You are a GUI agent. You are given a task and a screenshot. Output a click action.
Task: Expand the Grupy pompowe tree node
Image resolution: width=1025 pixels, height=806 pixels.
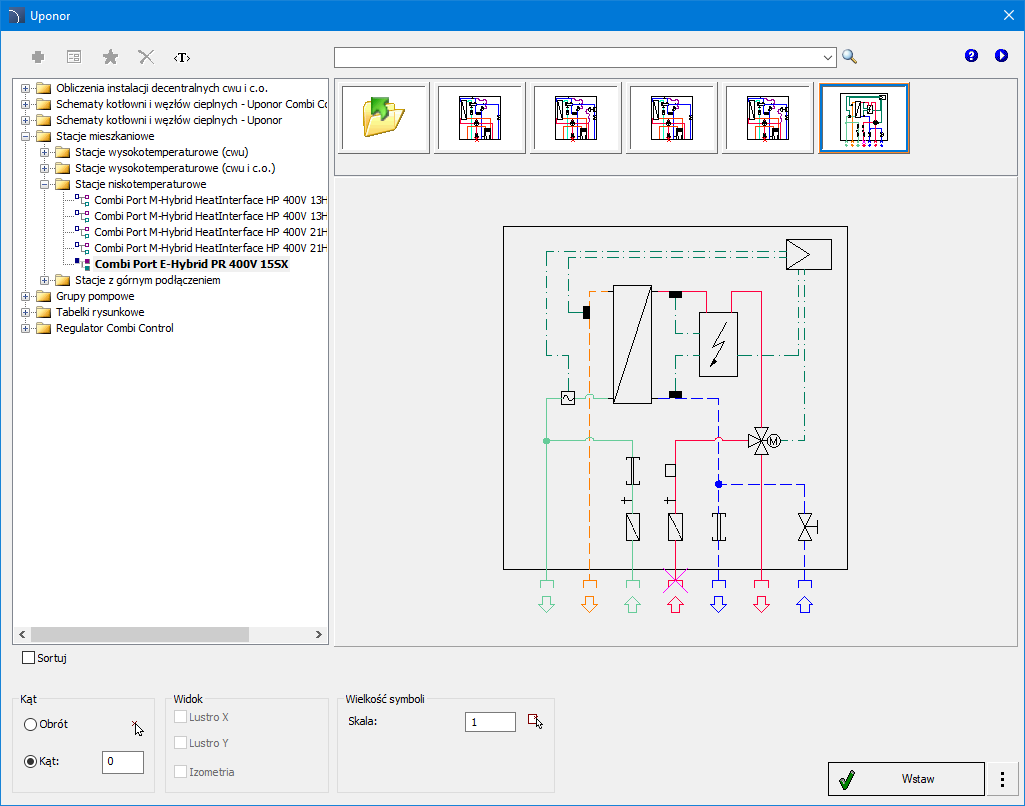point(25,297)
